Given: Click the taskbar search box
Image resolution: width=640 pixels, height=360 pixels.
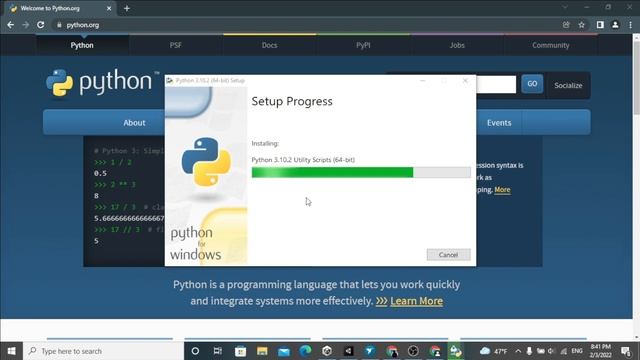Looking at the screenshot, I should pos(104,351).
